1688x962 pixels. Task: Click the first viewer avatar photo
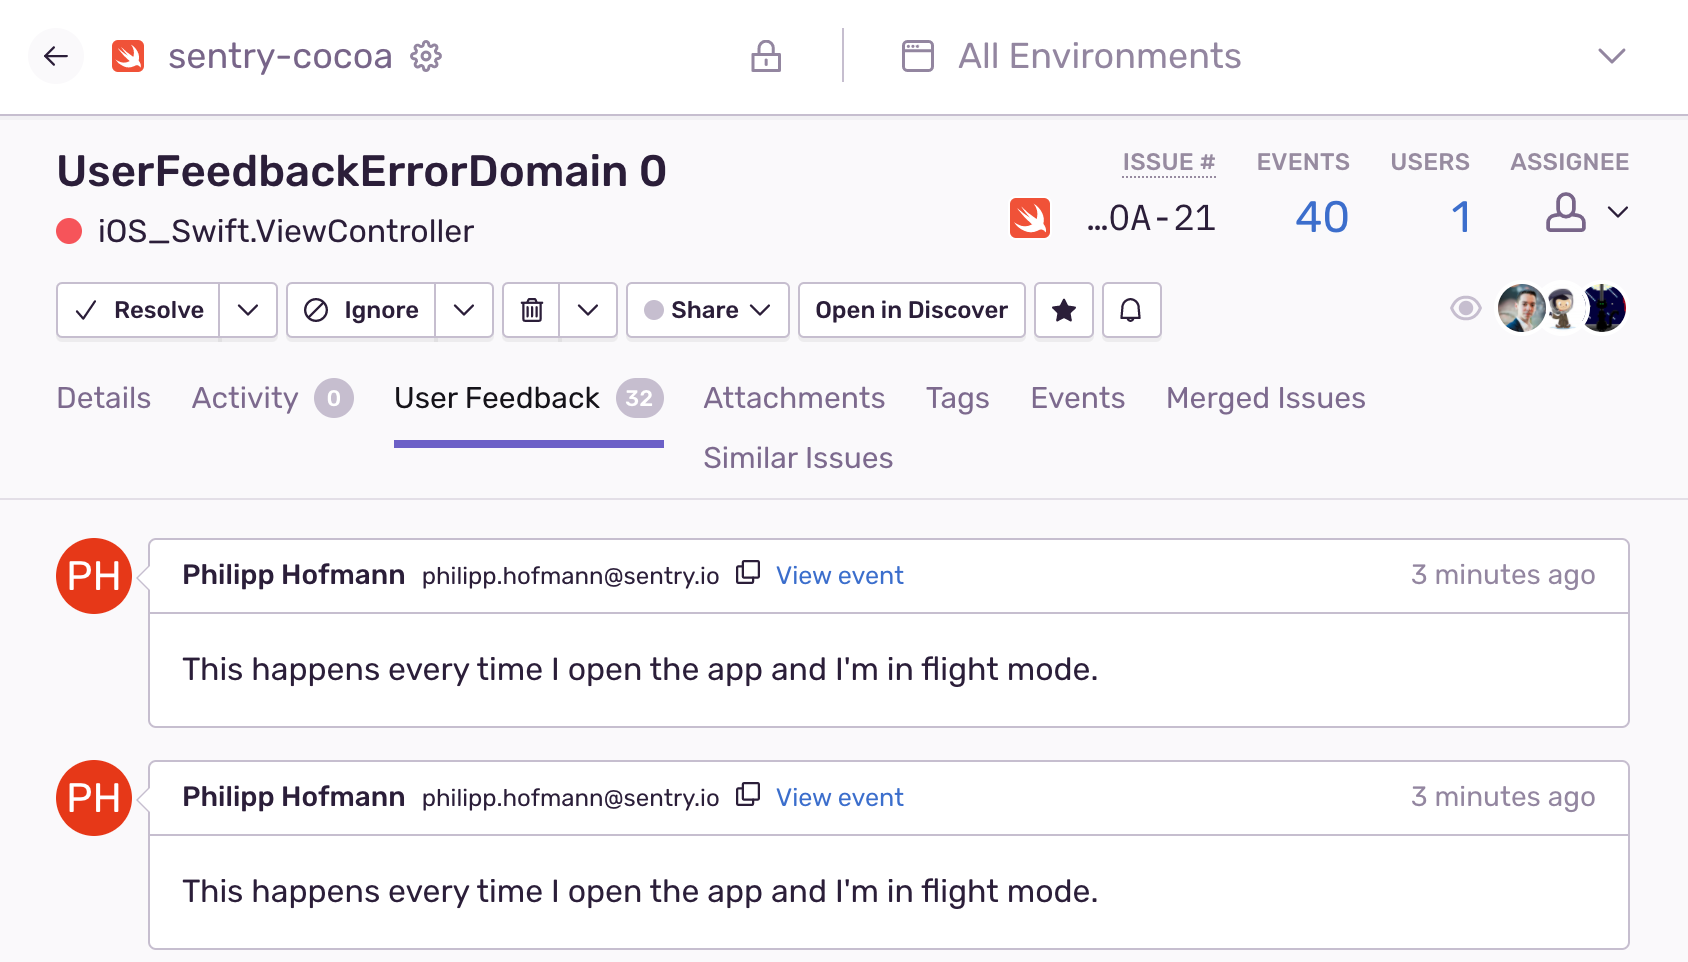coord(1522,308)
